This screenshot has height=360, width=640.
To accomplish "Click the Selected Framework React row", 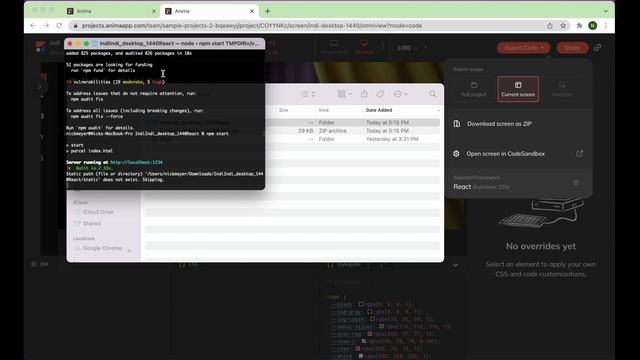I will (x=518, y=183).
